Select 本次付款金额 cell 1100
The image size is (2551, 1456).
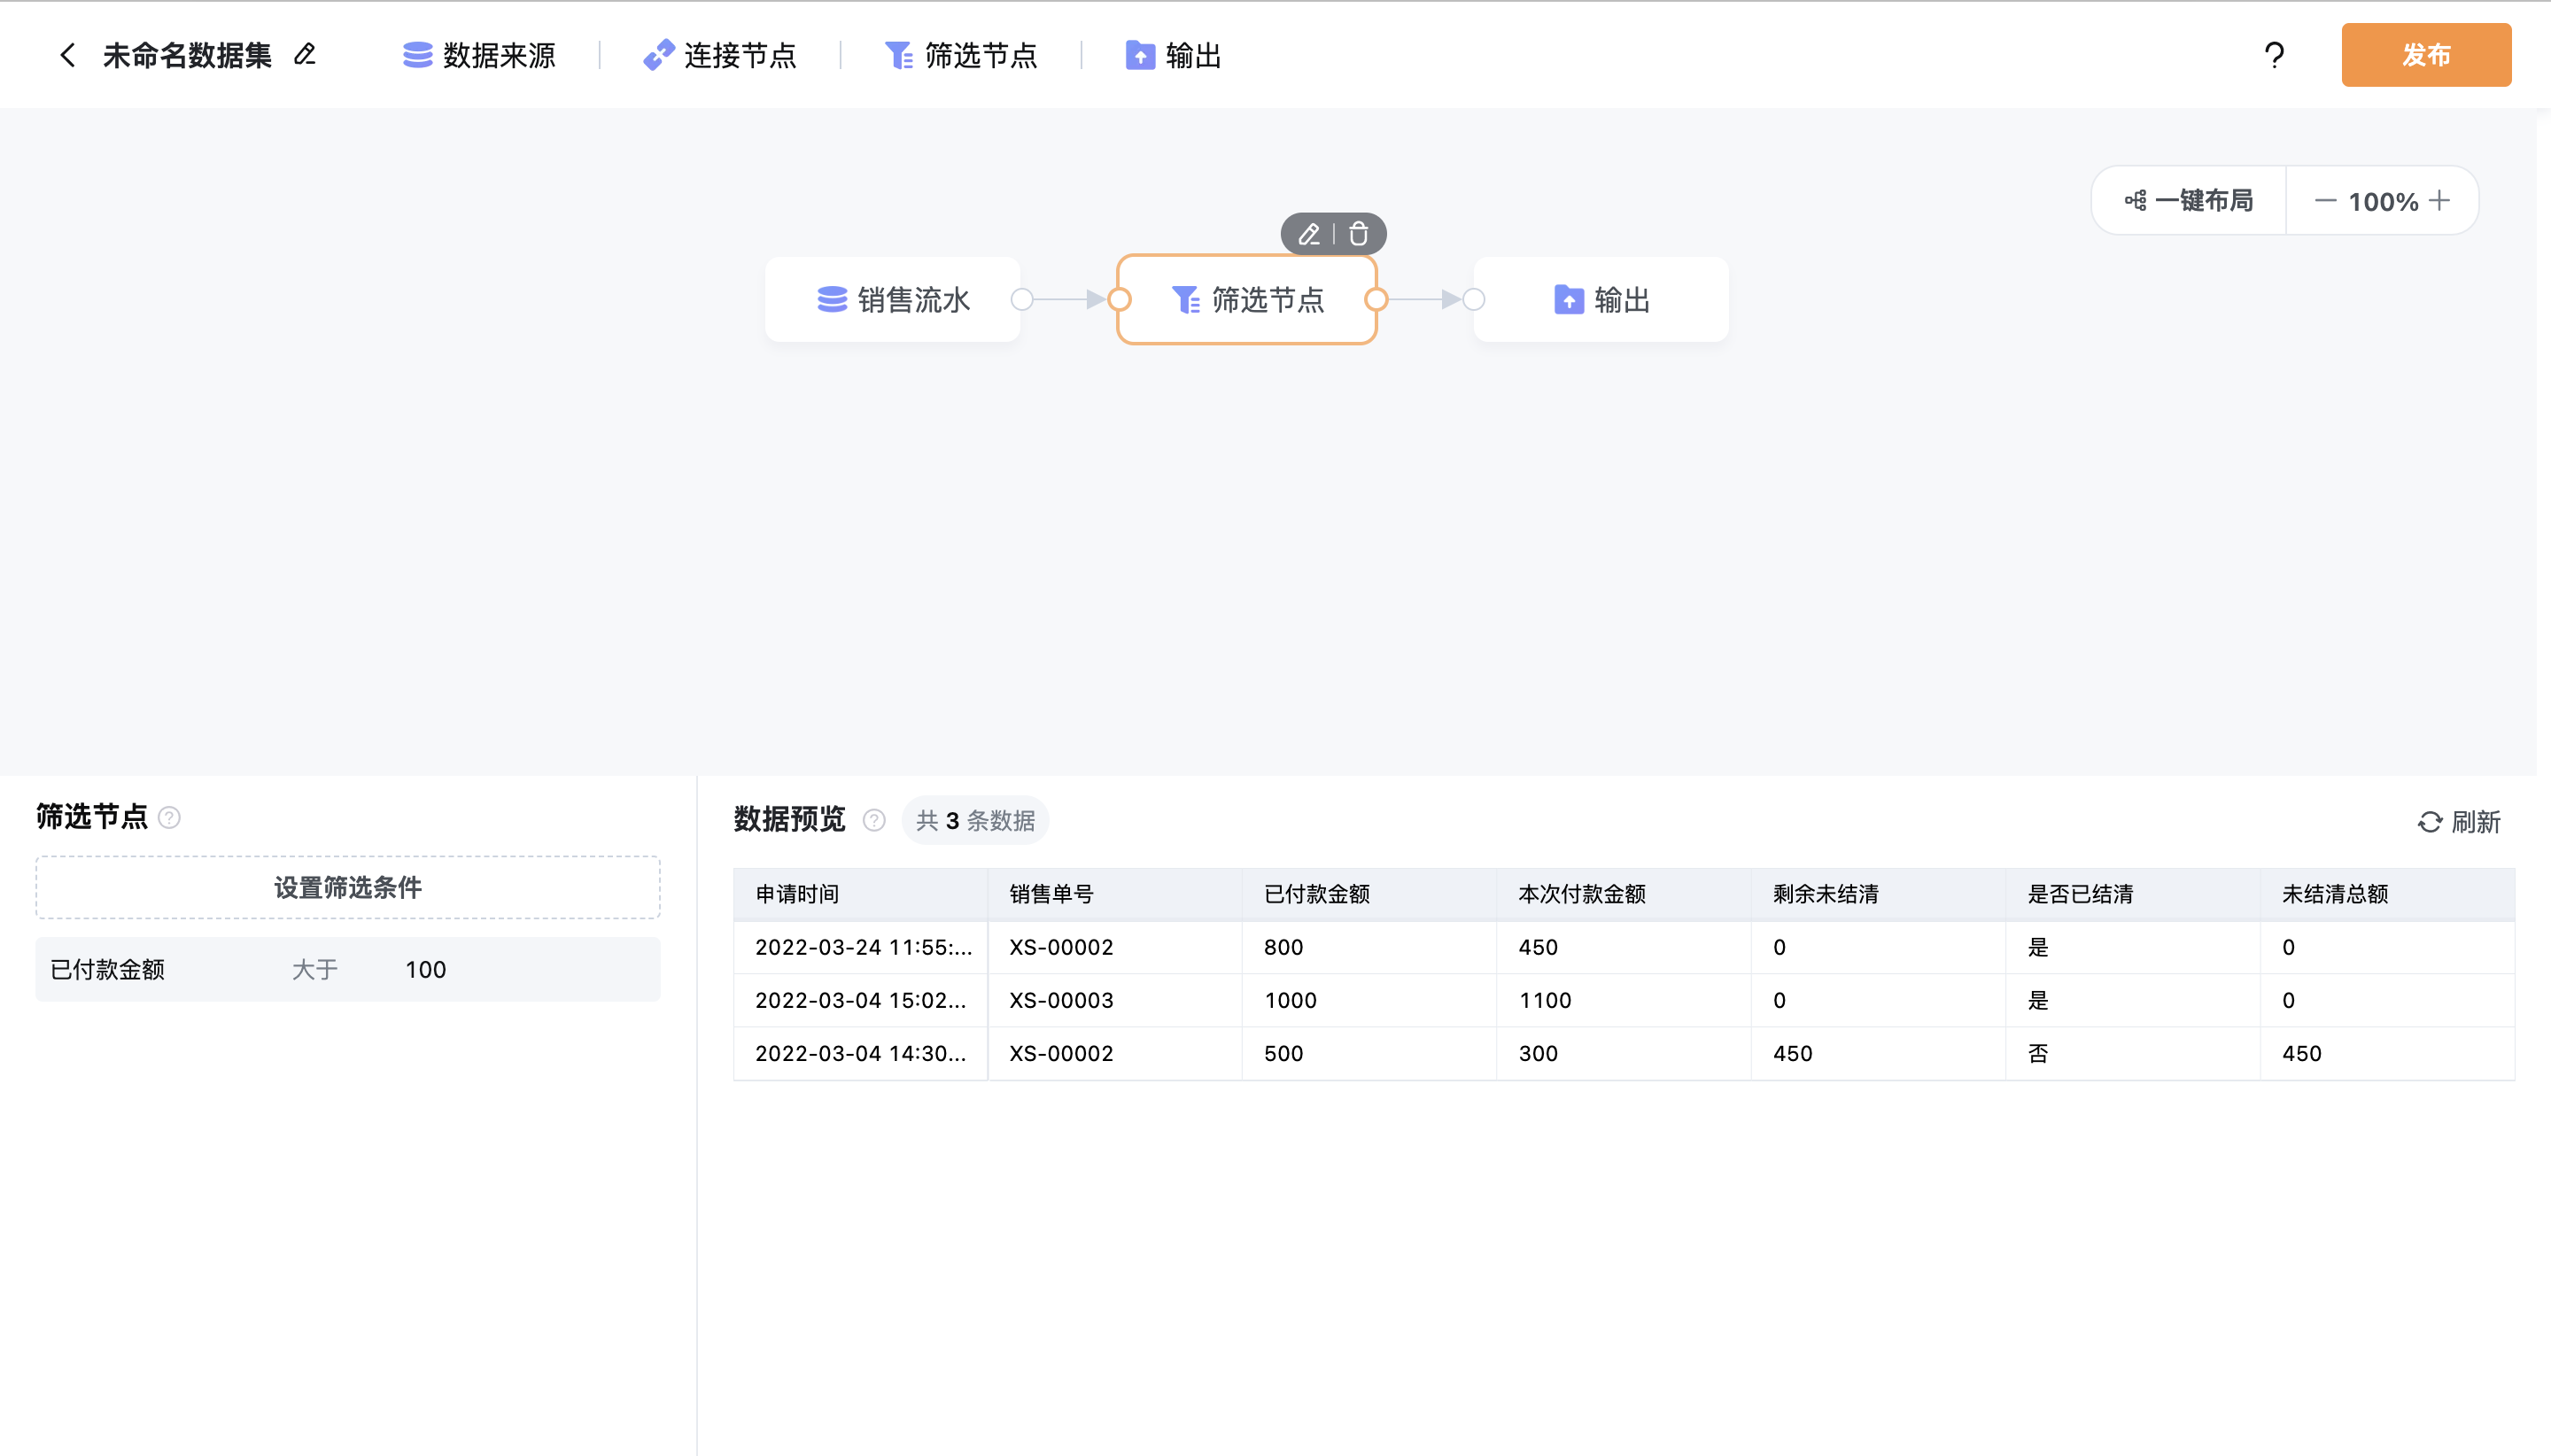(1624, 1000)
